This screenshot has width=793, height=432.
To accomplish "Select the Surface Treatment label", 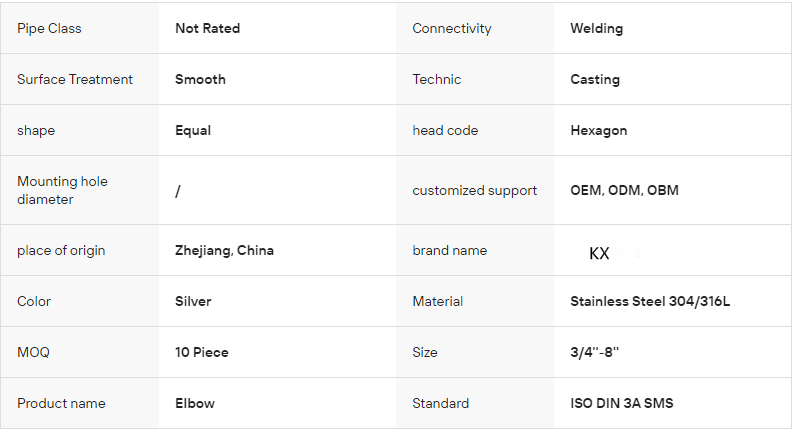I will [x=75, y=79].
